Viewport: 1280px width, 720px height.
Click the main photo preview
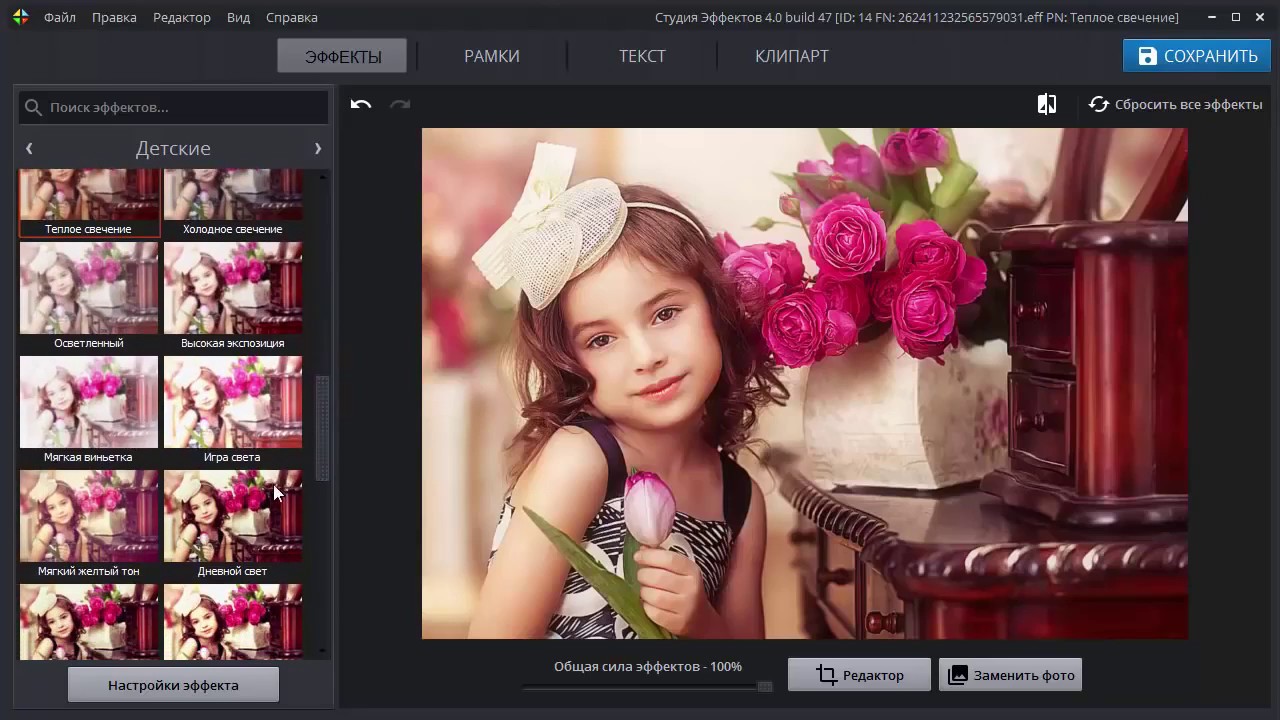[804, 383]
